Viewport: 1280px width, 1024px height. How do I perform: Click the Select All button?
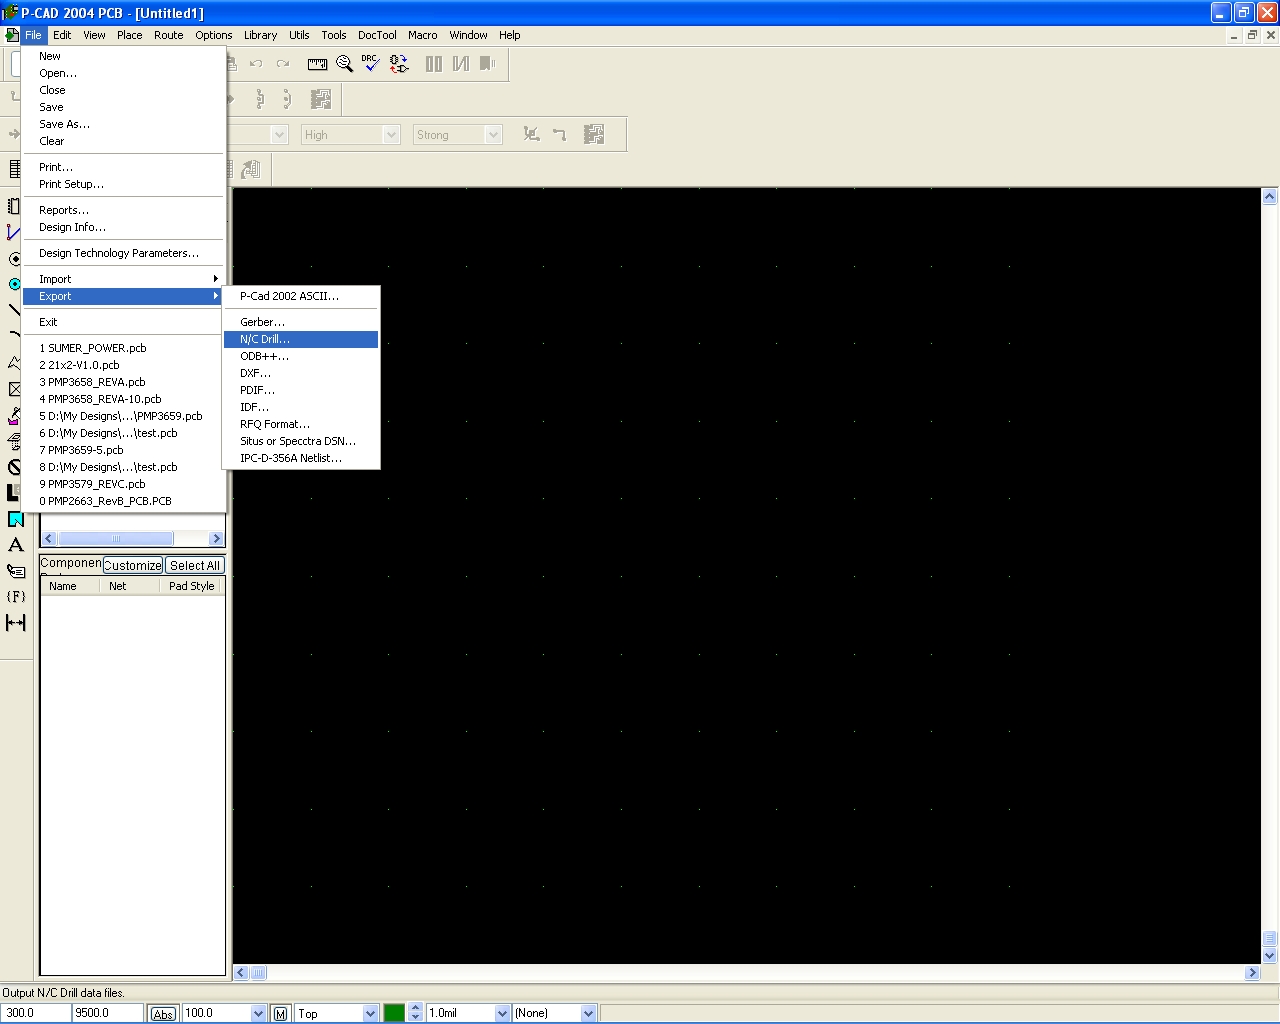[194, 565]
